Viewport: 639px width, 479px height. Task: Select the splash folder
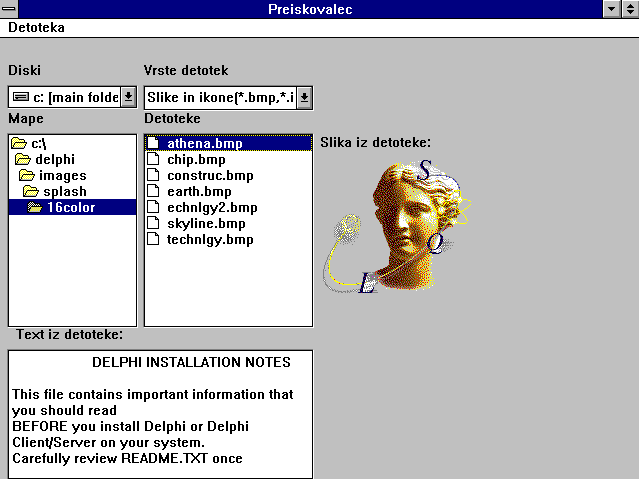pos(73,191)
